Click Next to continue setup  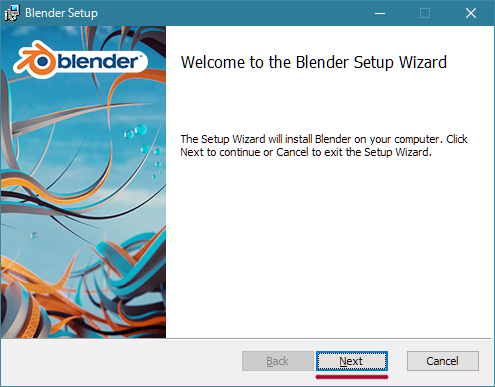click(x=352, y=361)
